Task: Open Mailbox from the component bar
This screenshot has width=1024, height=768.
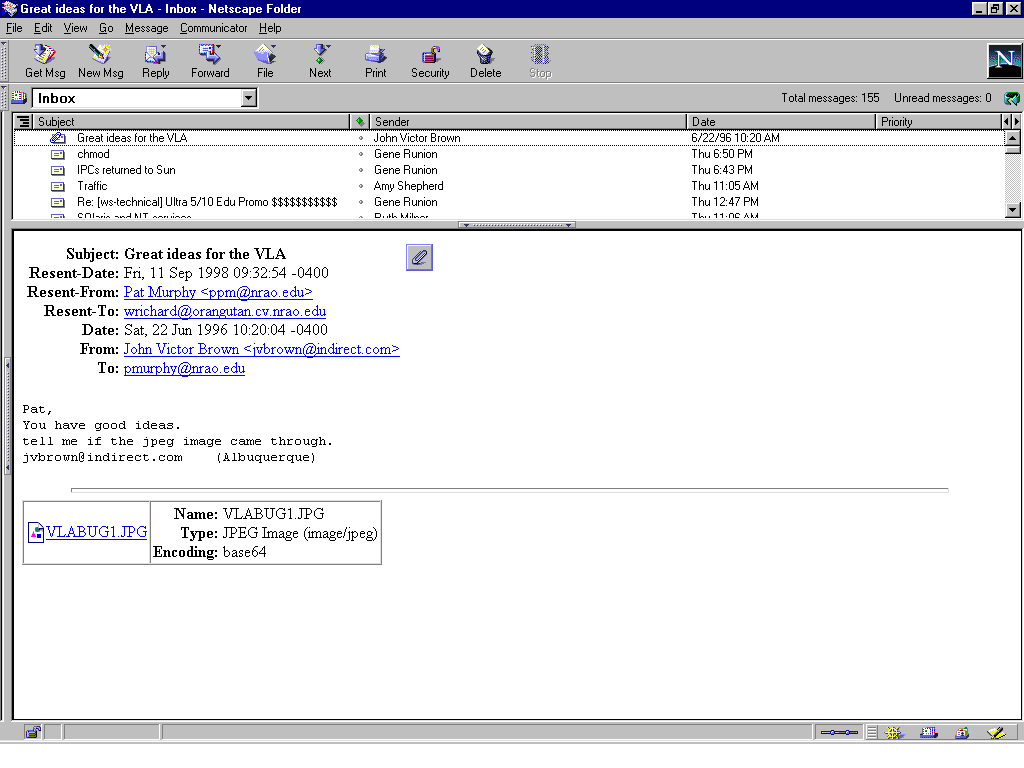Action: point(928,733)
